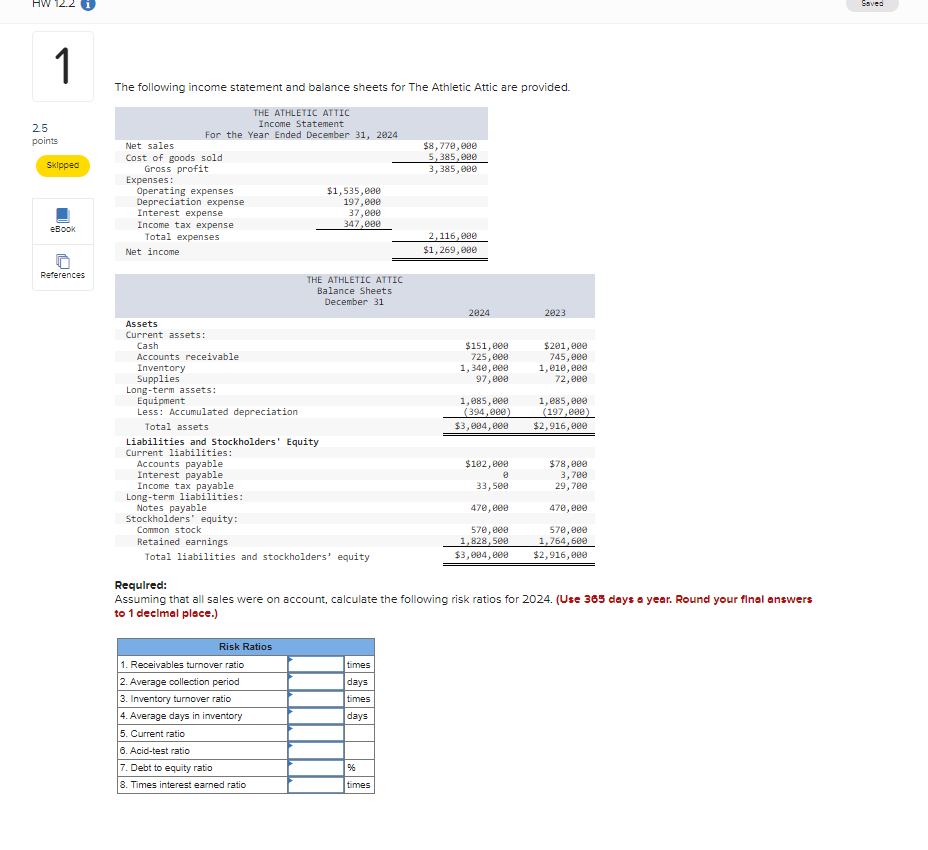Screen dimensions: 928x850
Task: Click the 2024 Retained earnings value 1,828,500
Action: click(484, 541)
